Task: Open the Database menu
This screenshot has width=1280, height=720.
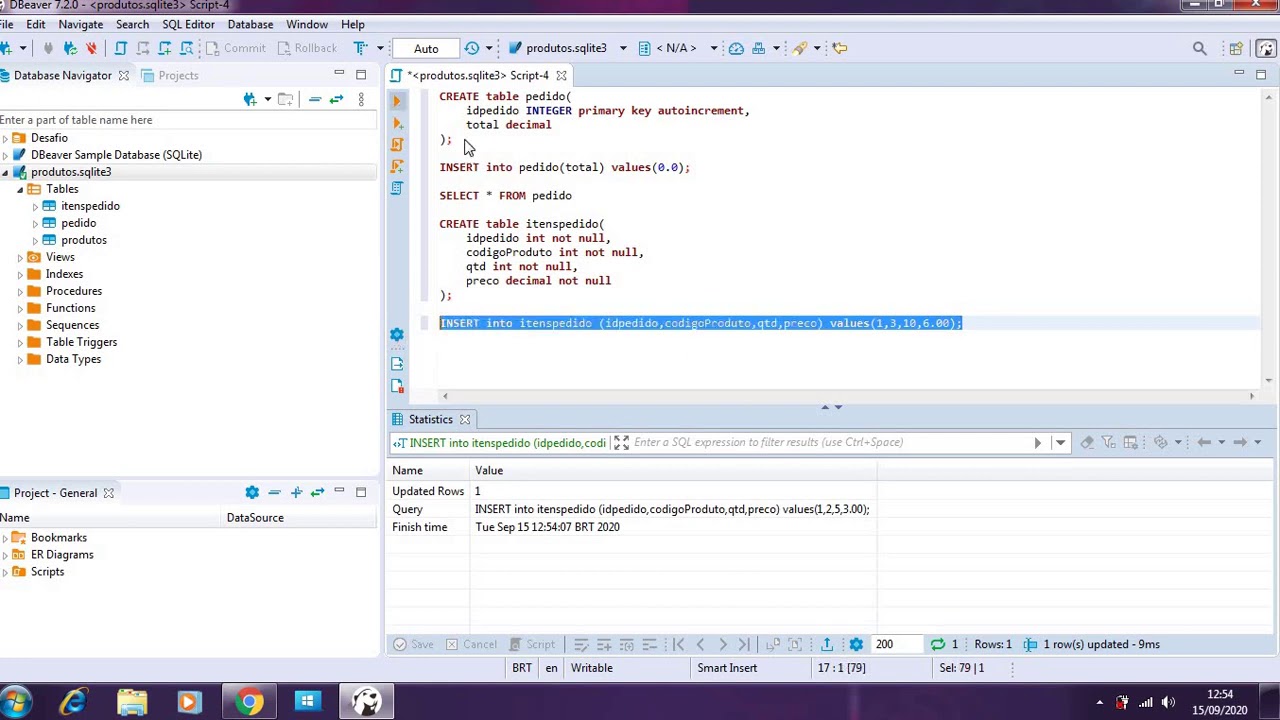Action: [x=250, y=24]
